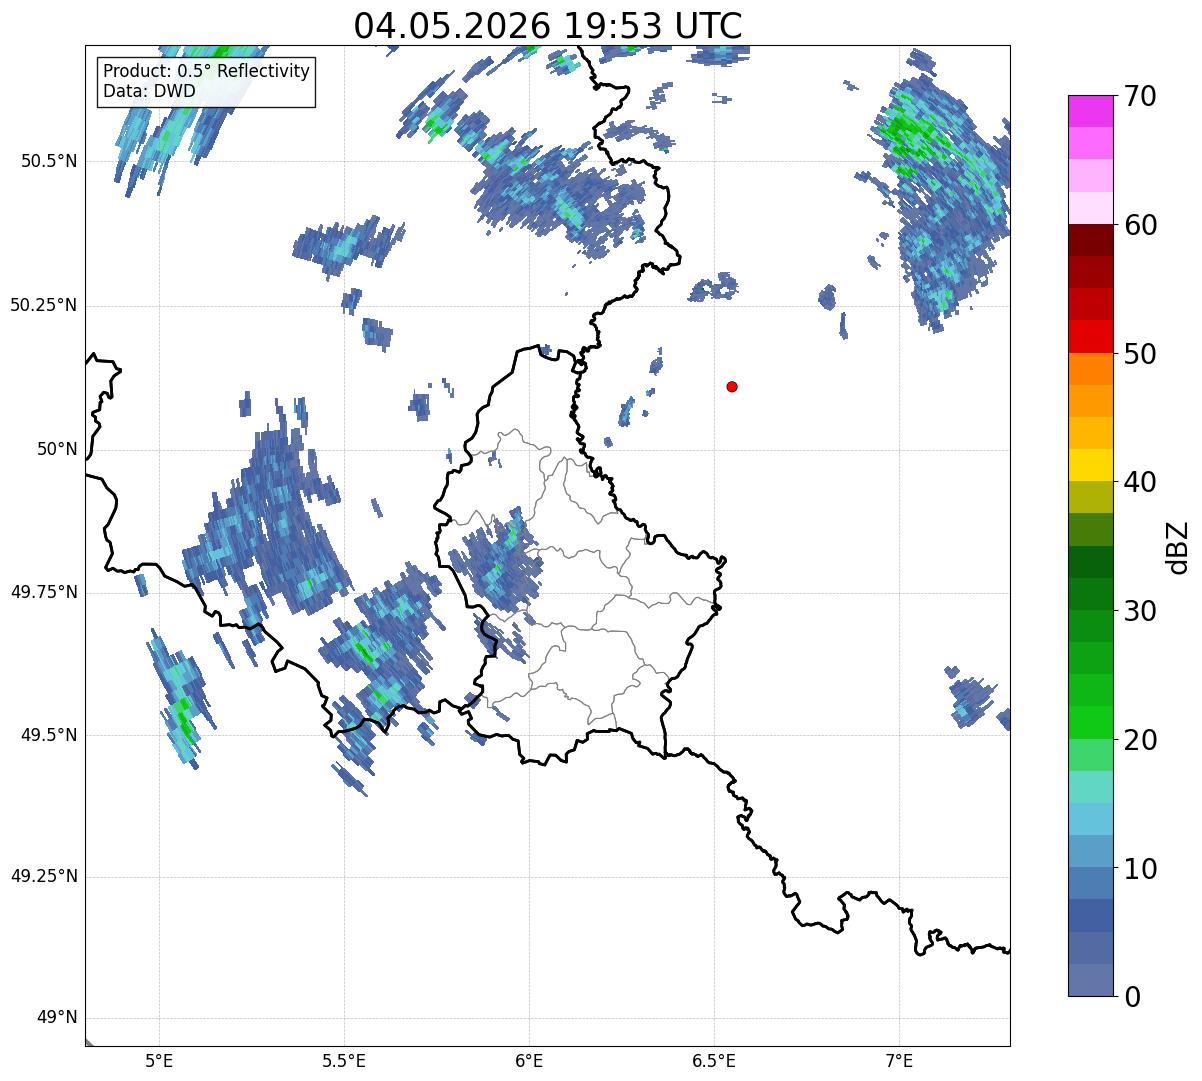Click the Product 0.5° Reflectivity info box

tap(206, 81)
